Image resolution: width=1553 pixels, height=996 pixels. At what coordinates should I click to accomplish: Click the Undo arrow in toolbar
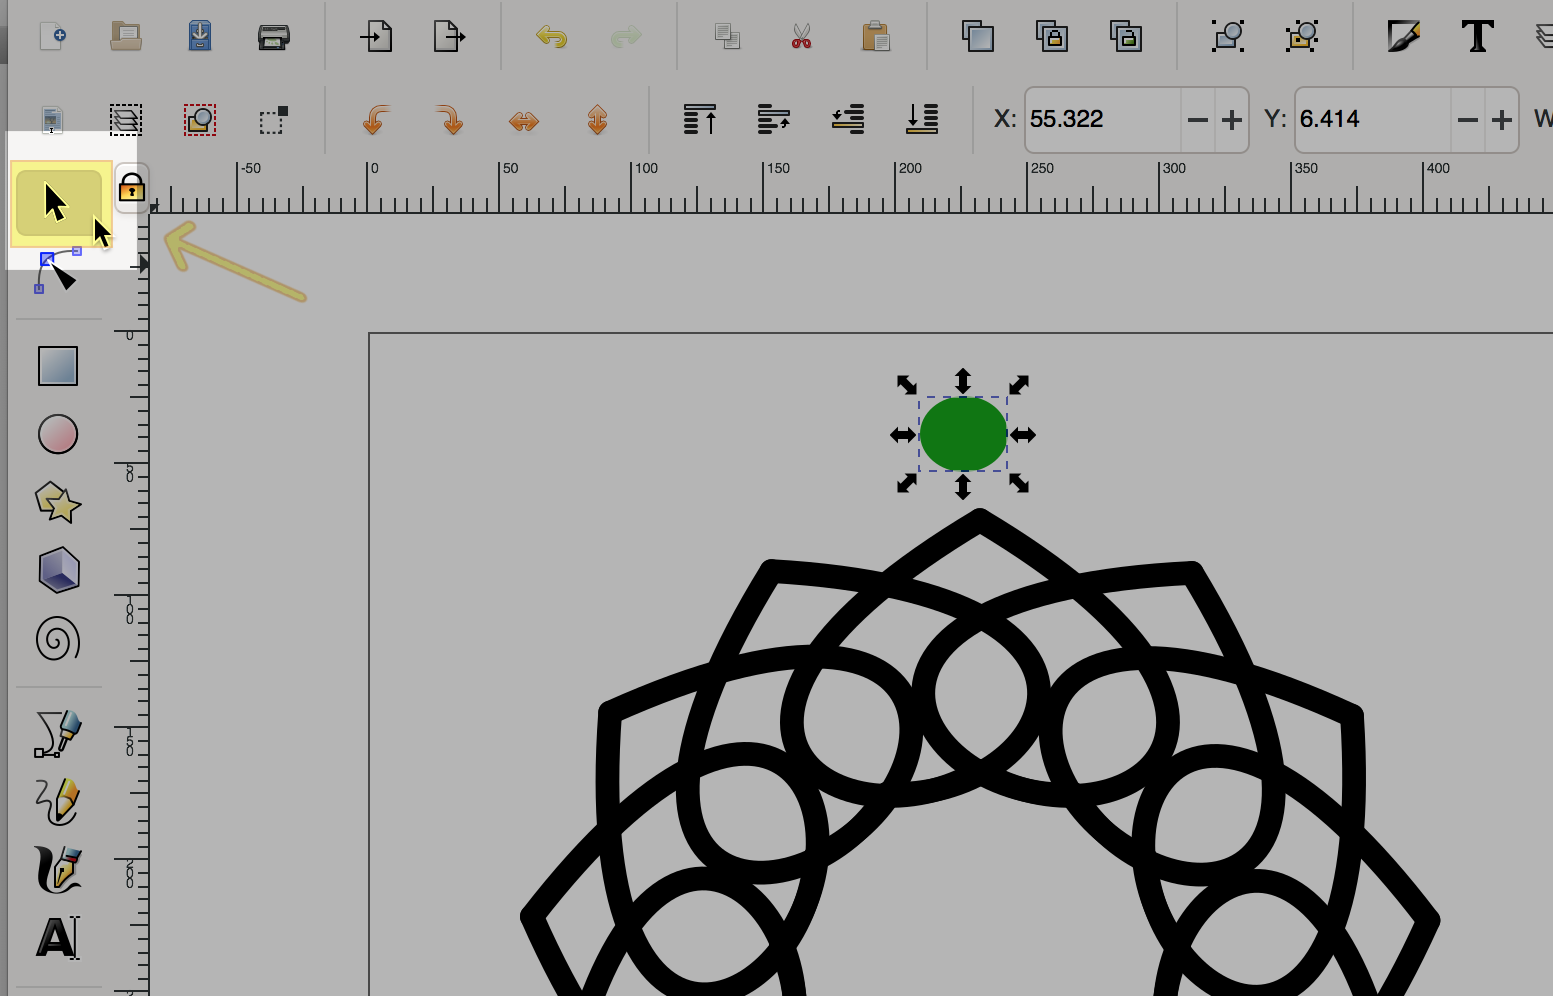click(x=551, y=37)
